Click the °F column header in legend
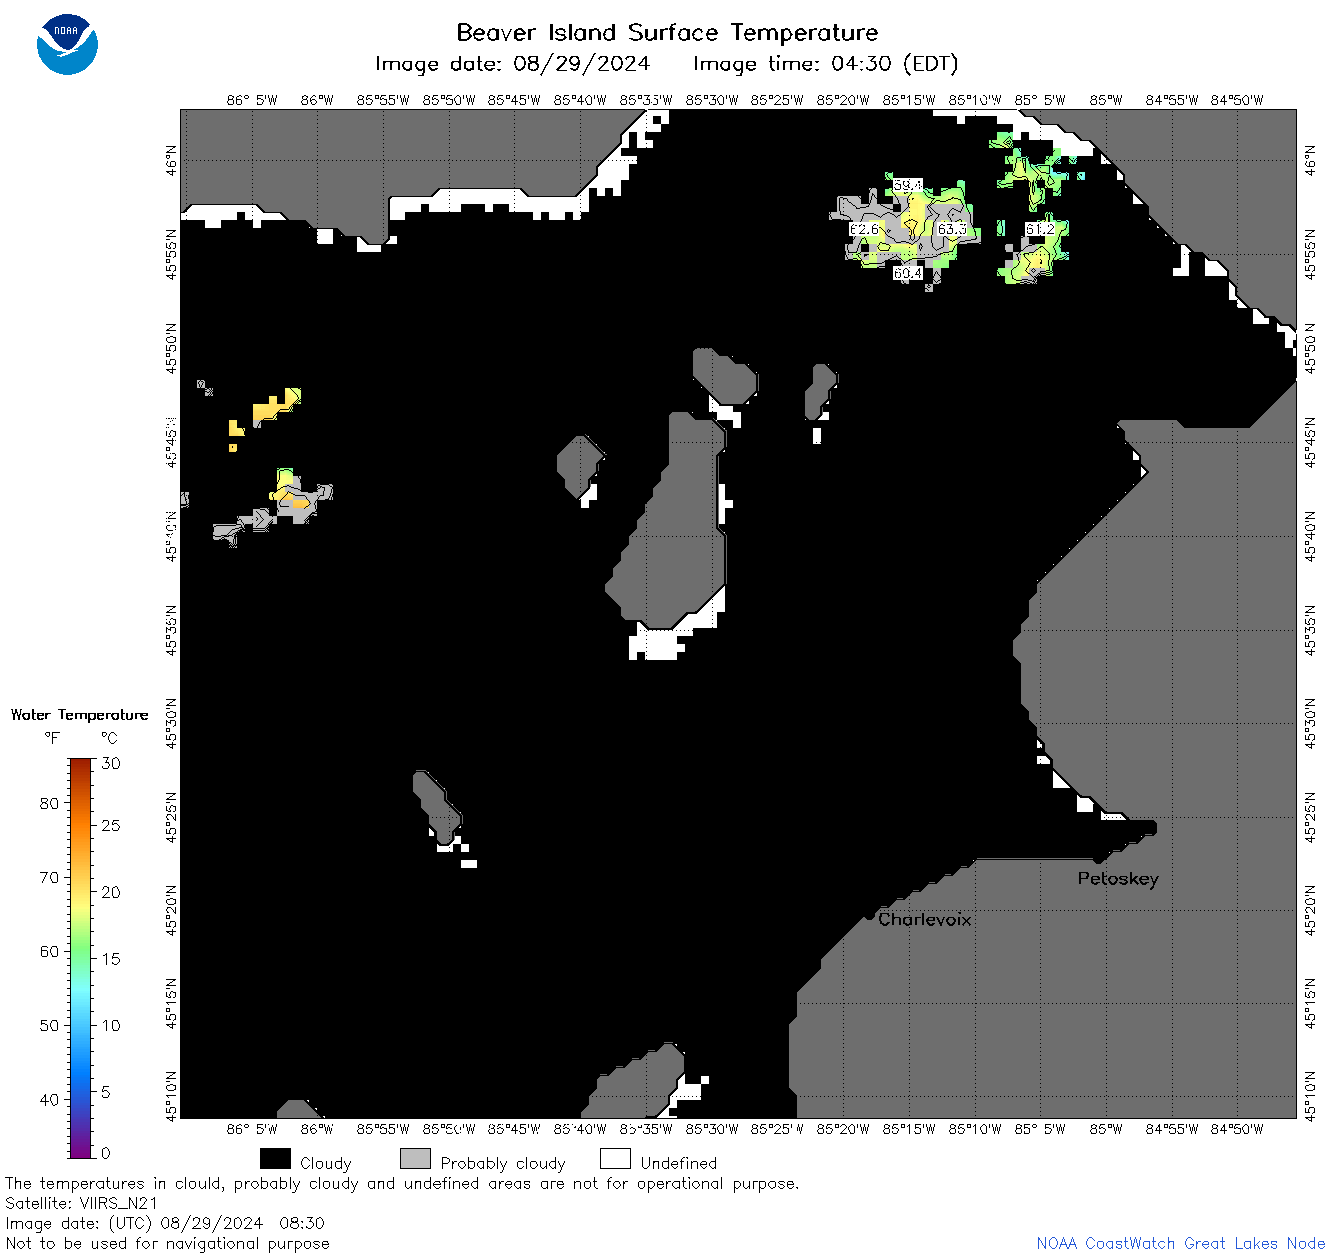 click(x=52, y=738)
